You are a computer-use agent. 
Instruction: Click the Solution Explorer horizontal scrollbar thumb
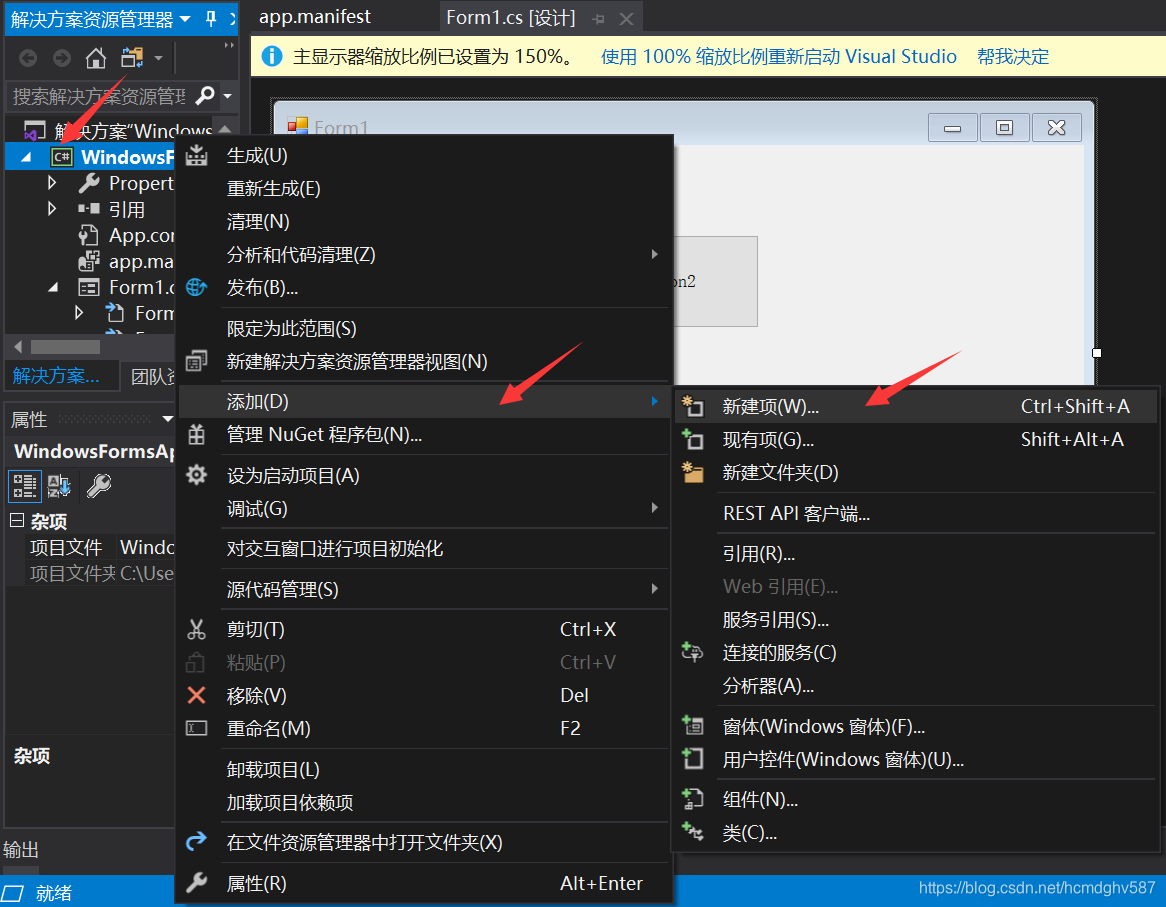coord(65,346)
